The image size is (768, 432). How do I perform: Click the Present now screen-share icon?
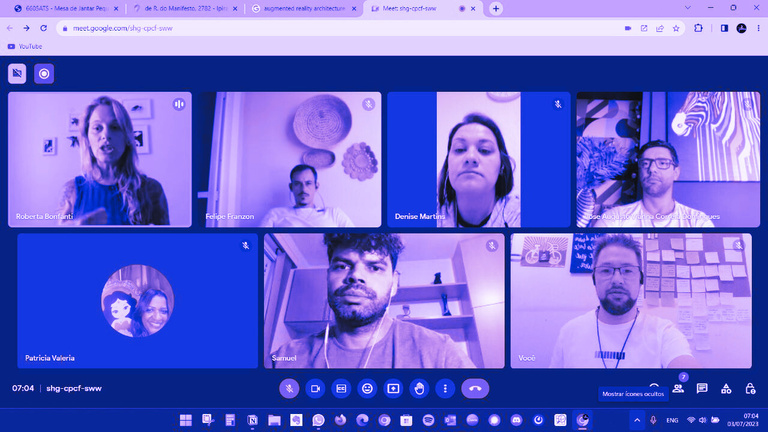pos(393,388)
